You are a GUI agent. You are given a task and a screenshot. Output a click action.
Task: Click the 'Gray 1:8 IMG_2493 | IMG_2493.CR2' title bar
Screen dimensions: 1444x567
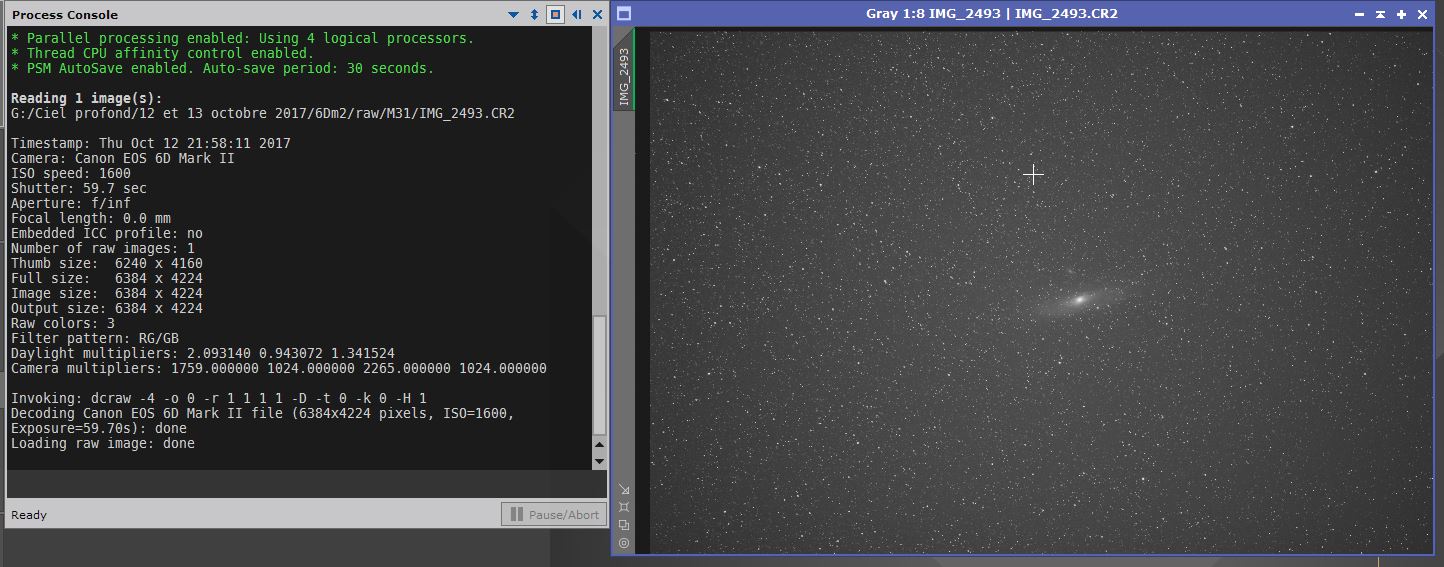tap(991, 14)
